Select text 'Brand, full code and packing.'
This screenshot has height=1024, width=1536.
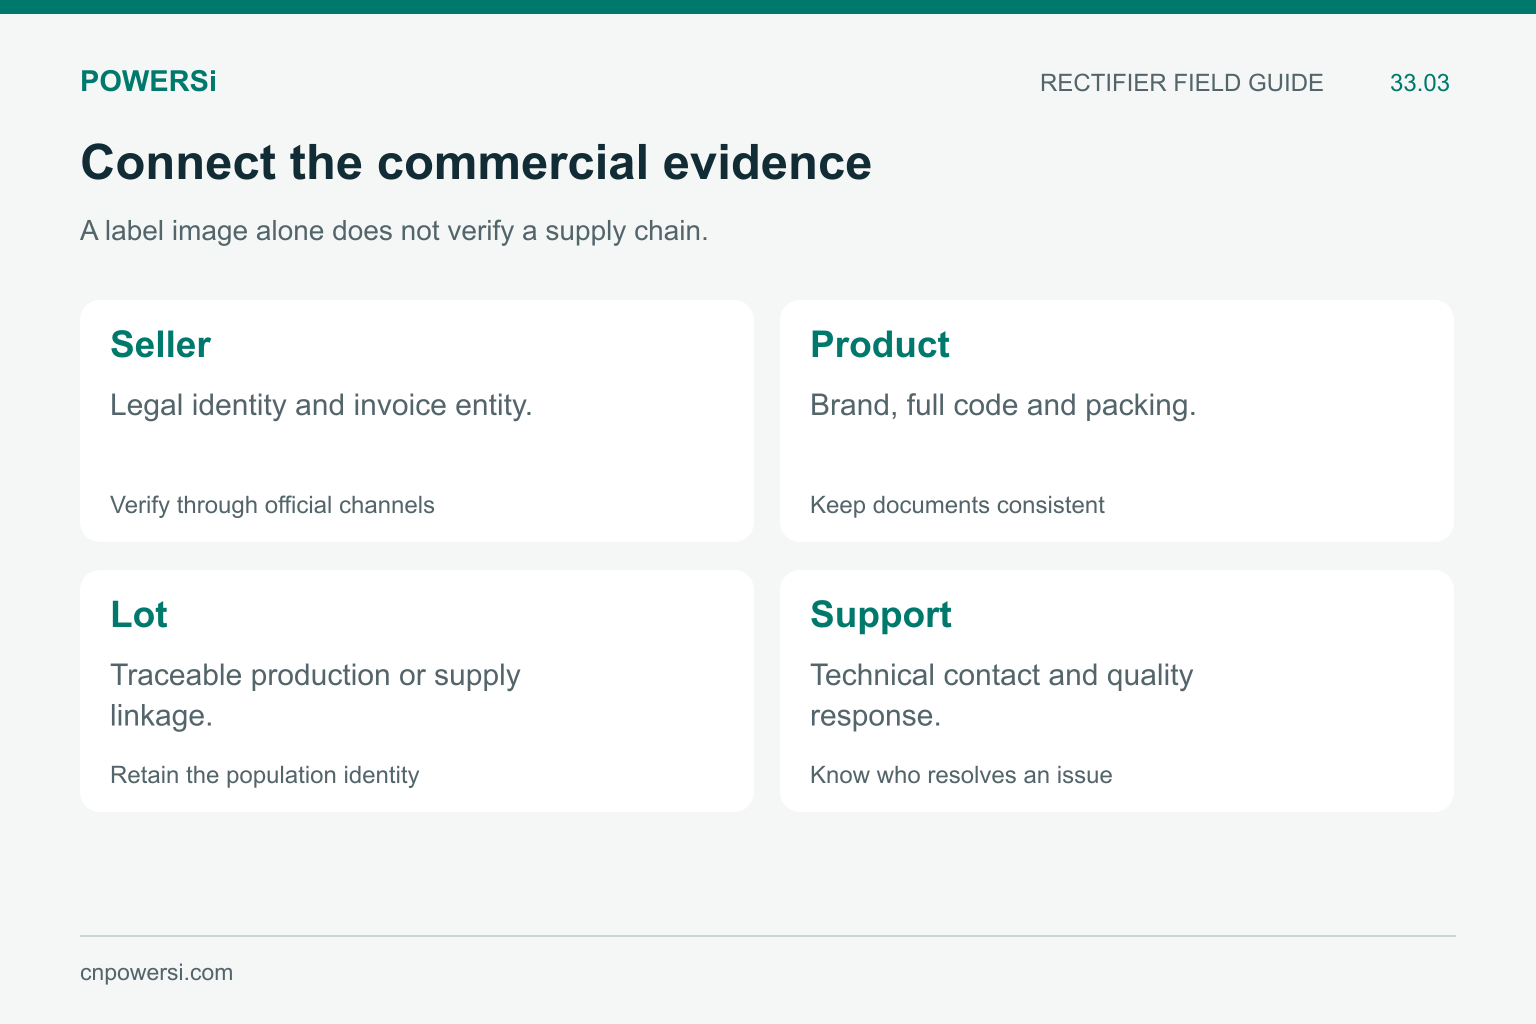[1003, 405]
